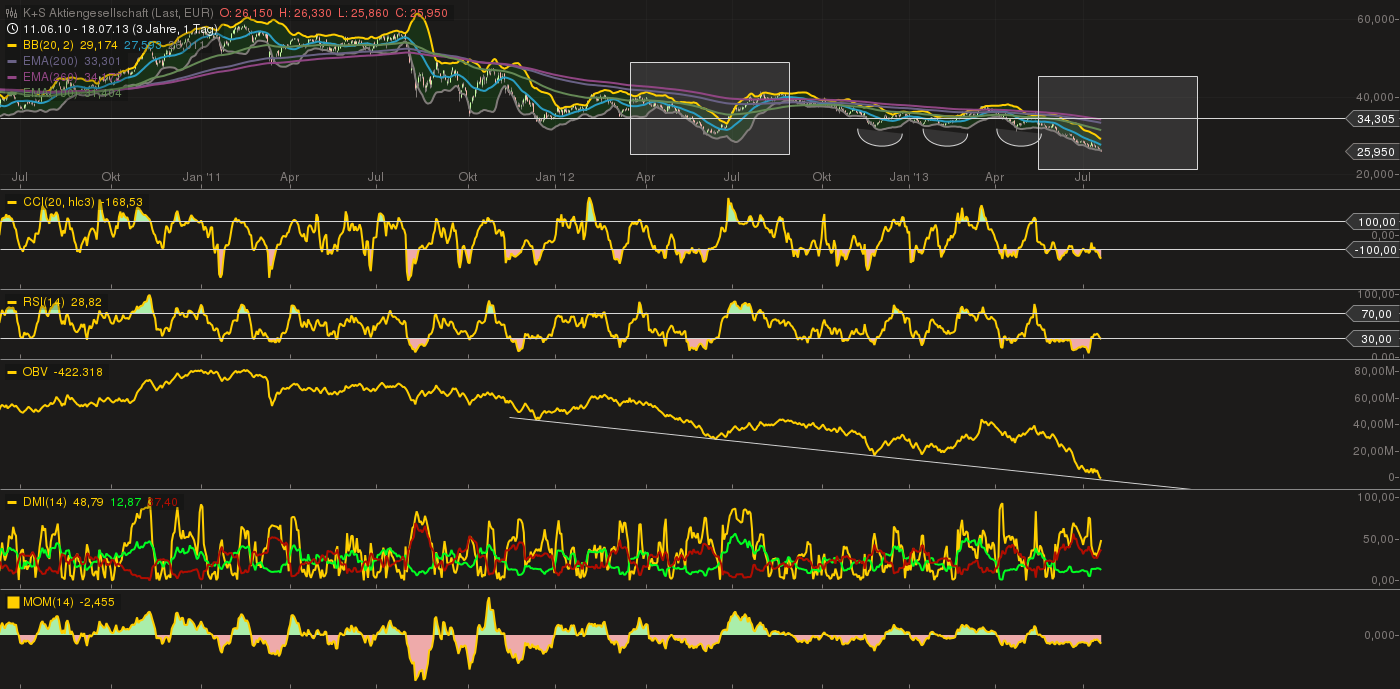The height and width of the screenshot is (689, 1400).
Task: Click the RSI 30,00 level marker
Action: tap(1375, 339)
